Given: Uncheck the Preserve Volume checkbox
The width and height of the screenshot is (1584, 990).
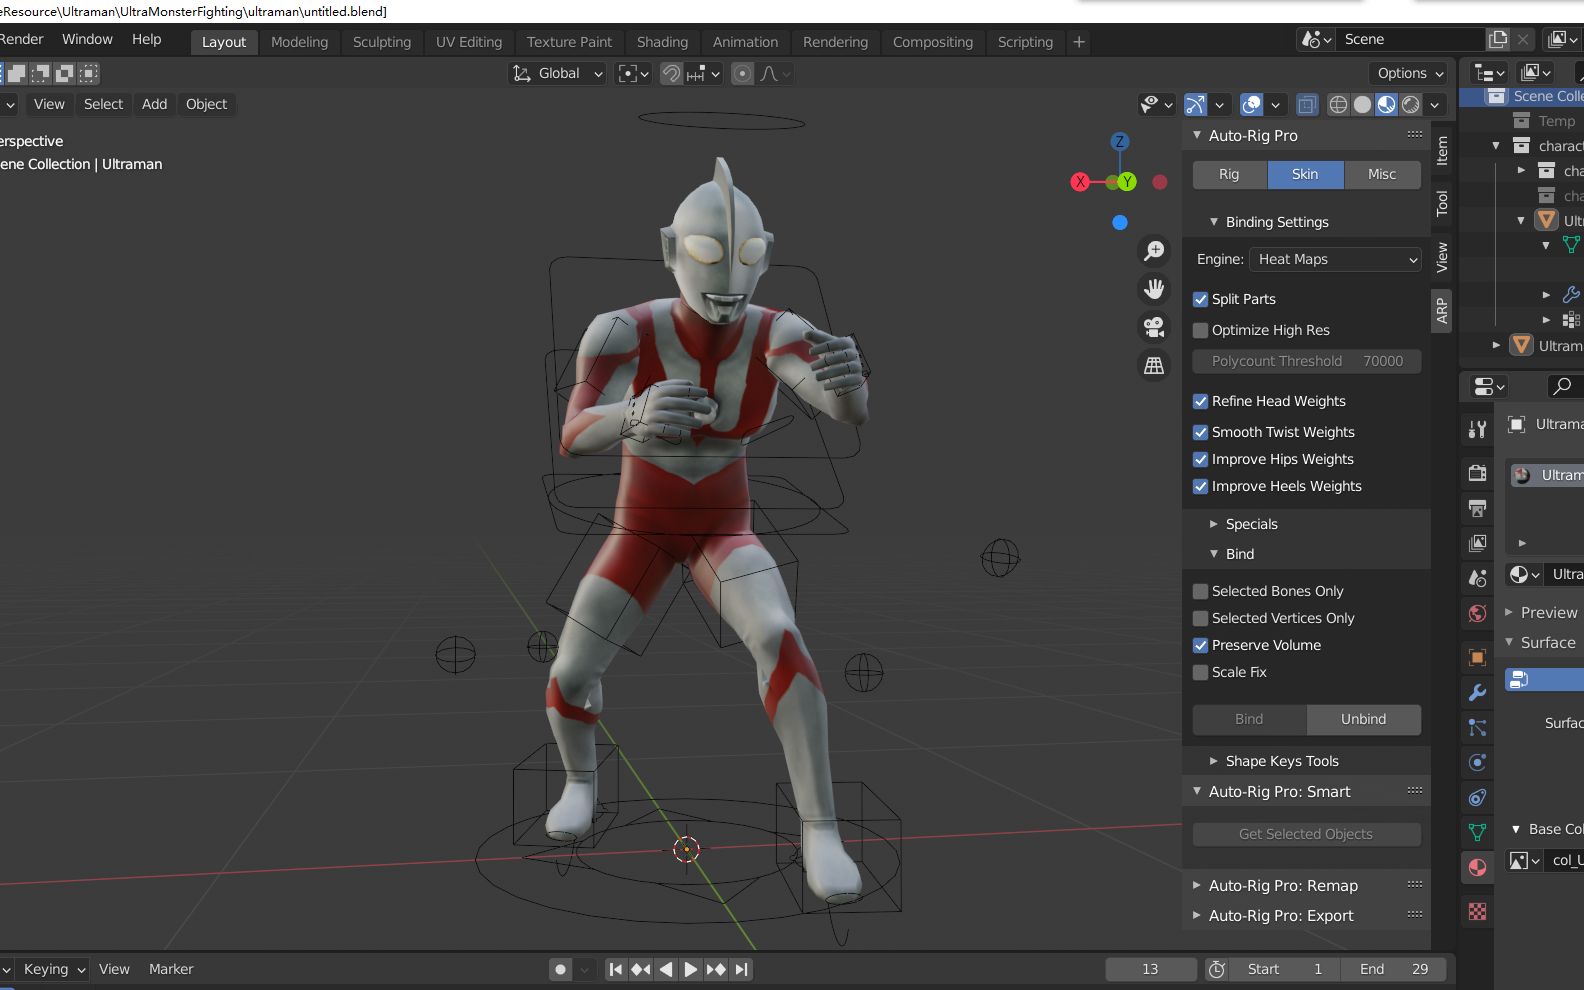Looking at the screenshot, I should pos(1200,645).
